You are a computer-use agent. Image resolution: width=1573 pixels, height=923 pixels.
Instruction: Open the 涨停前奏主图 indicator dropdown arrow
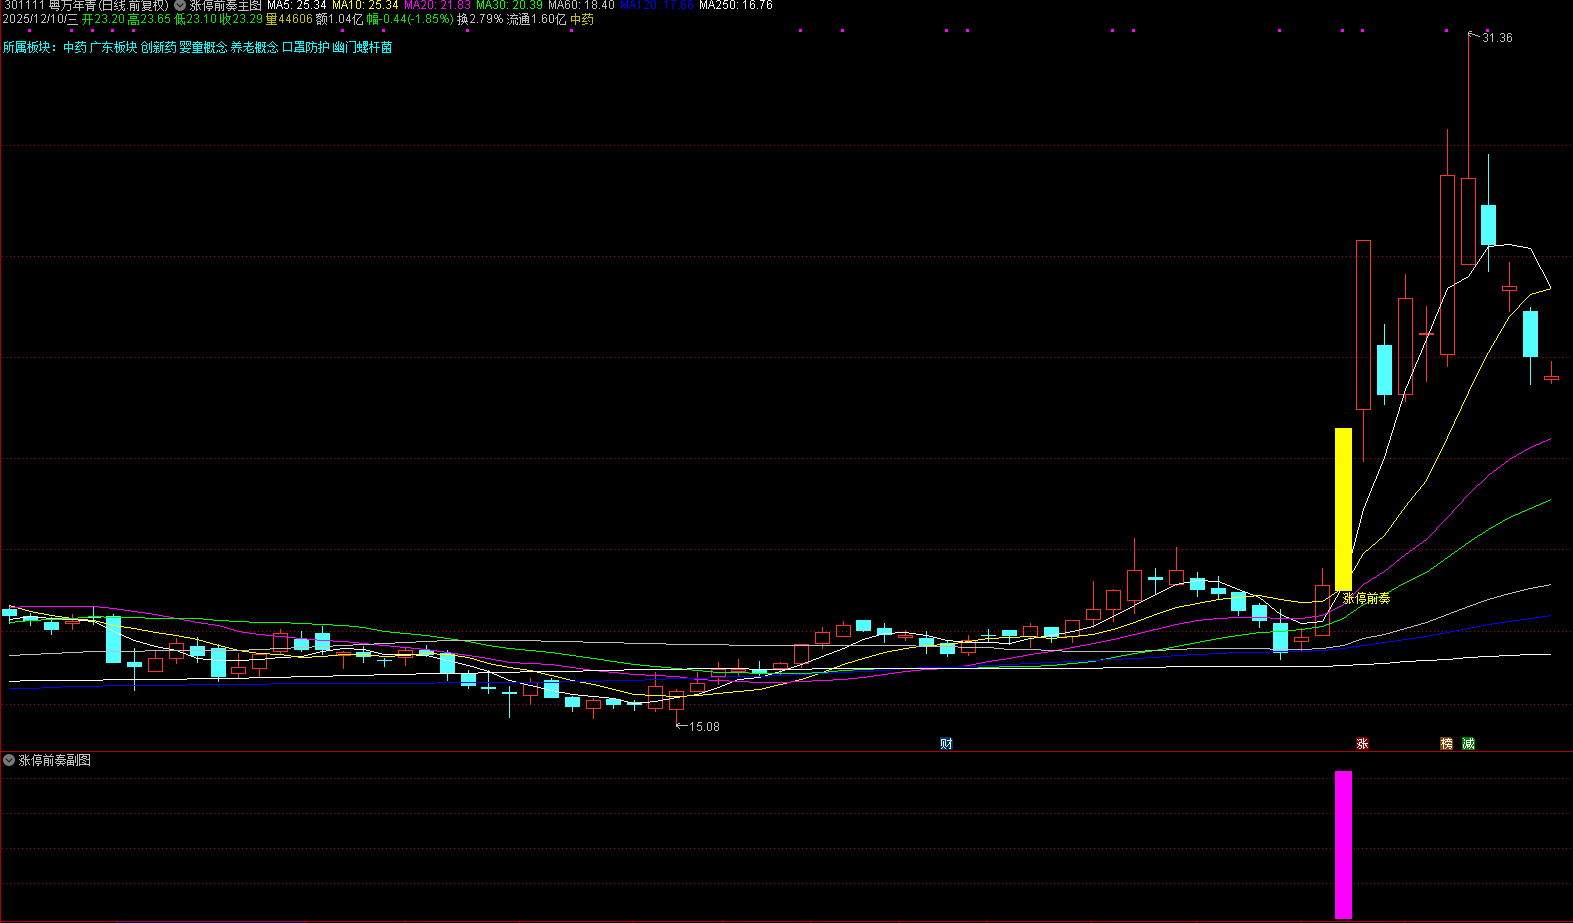pos(180,6)
